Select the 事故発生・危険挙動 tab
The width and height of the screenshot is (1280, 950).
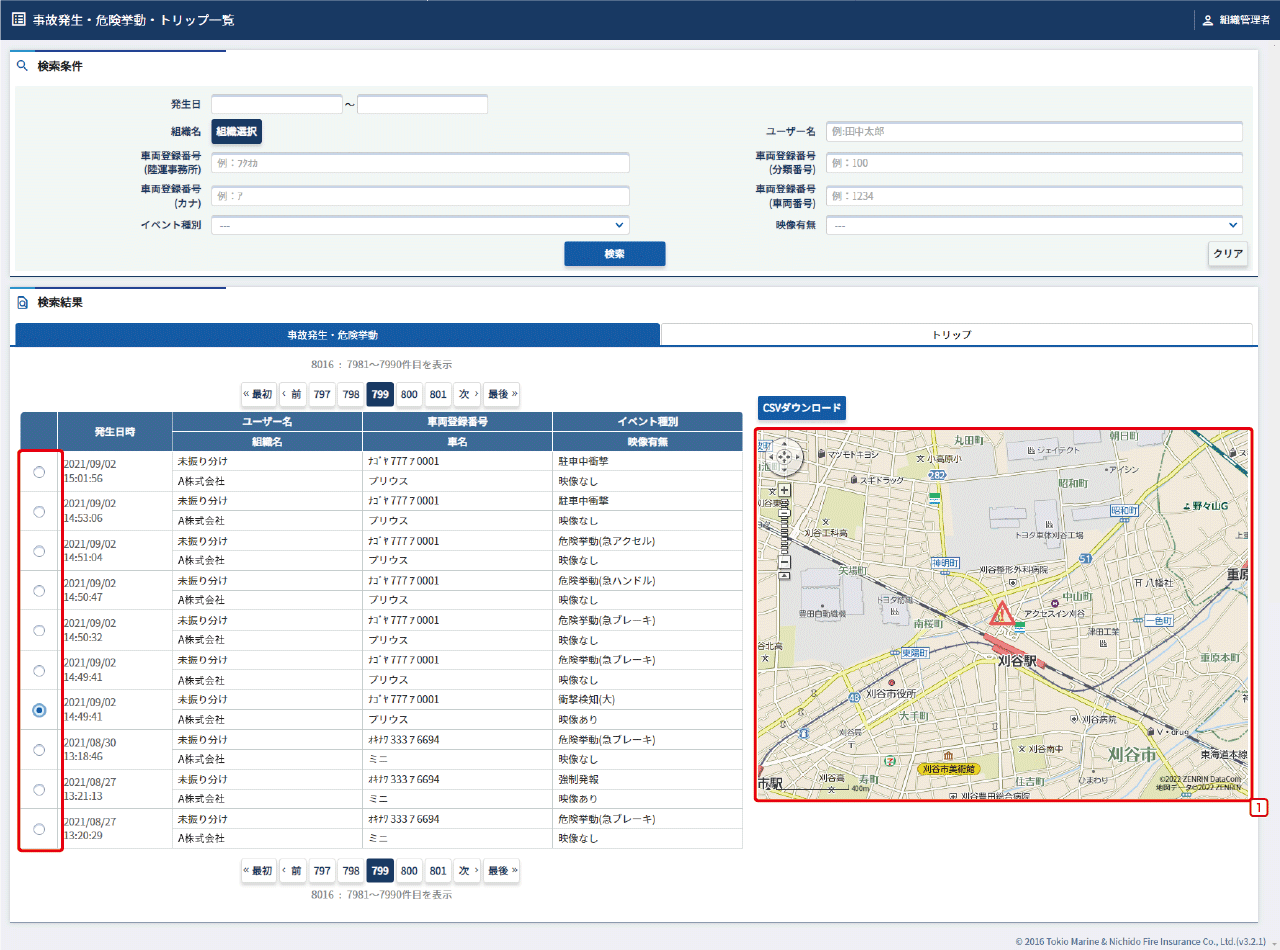click(x=337, y=335)
